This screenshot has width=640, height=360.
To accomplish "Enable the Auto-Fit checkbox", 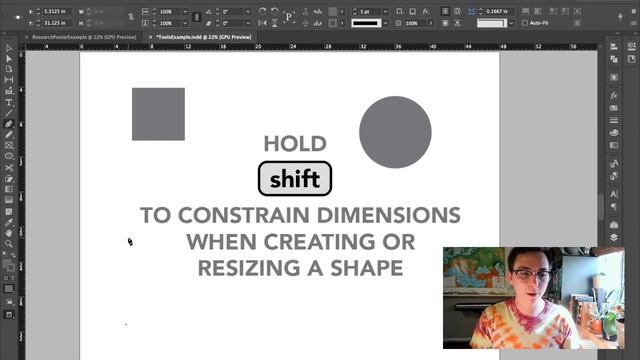I will tap(525, 23).
